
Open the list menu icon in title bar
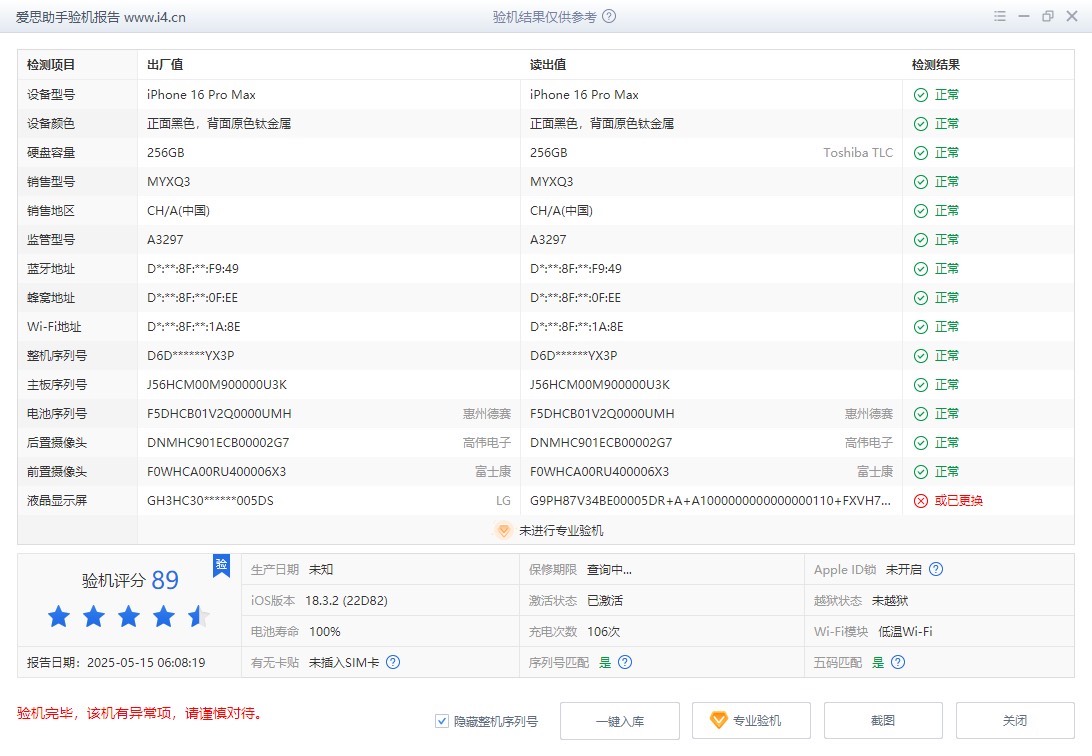1000,16
